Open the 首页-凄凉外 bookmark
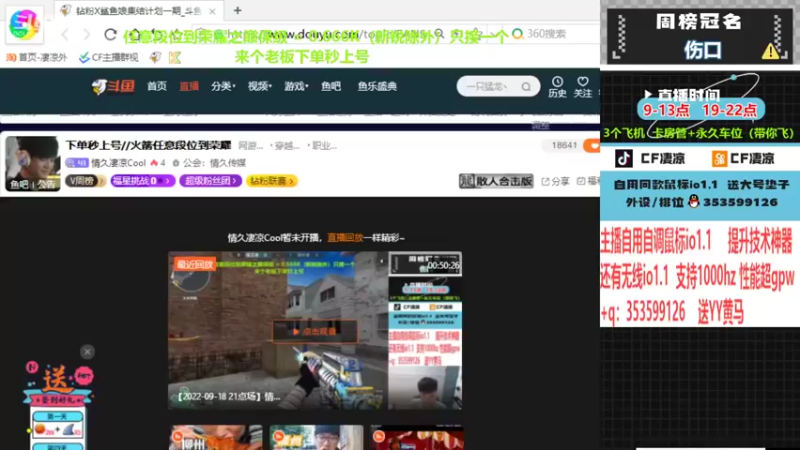The width and height of the screenshot is (800, 450). coord(37,58)
